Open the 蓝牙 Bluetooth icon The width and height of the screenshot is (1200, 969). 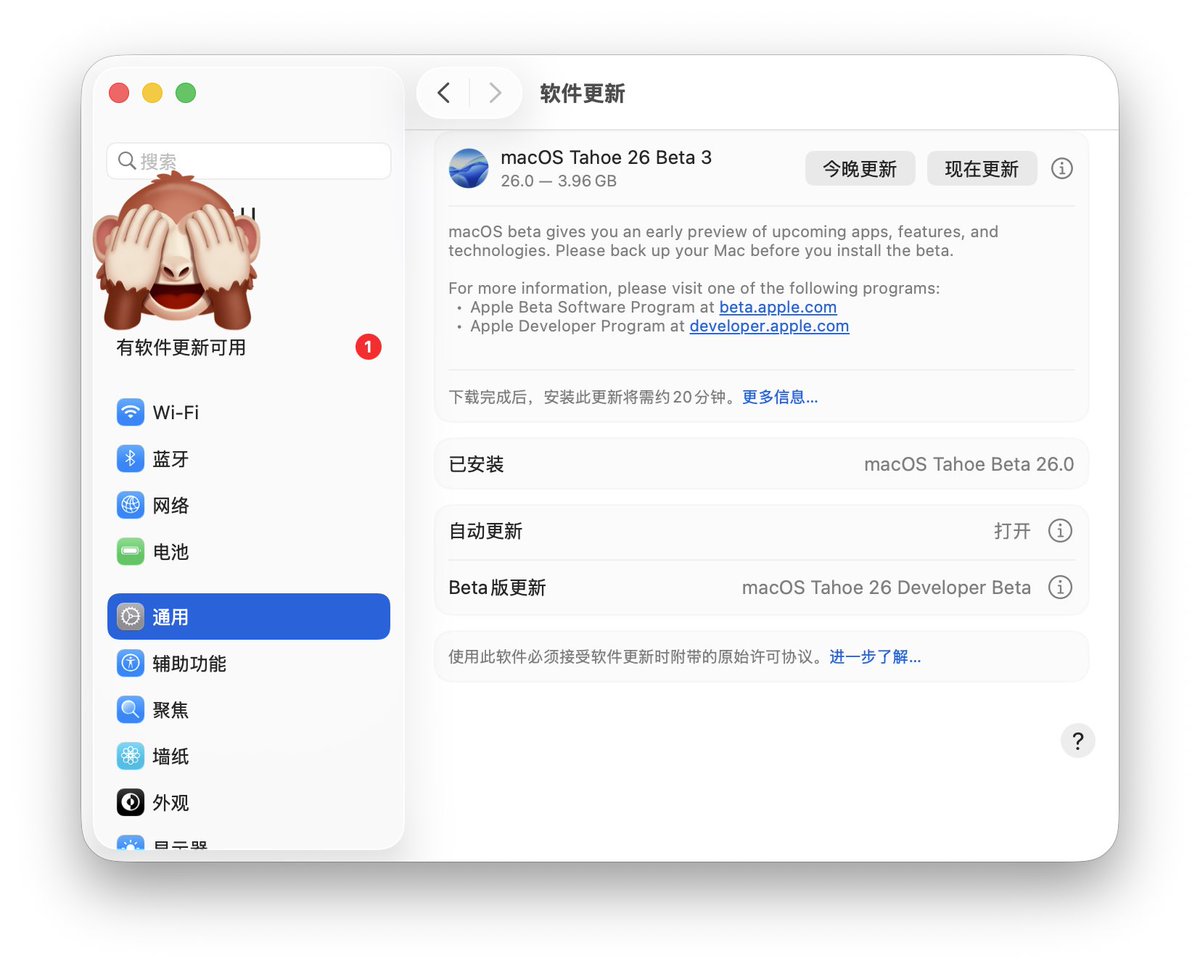pos(131,459)
